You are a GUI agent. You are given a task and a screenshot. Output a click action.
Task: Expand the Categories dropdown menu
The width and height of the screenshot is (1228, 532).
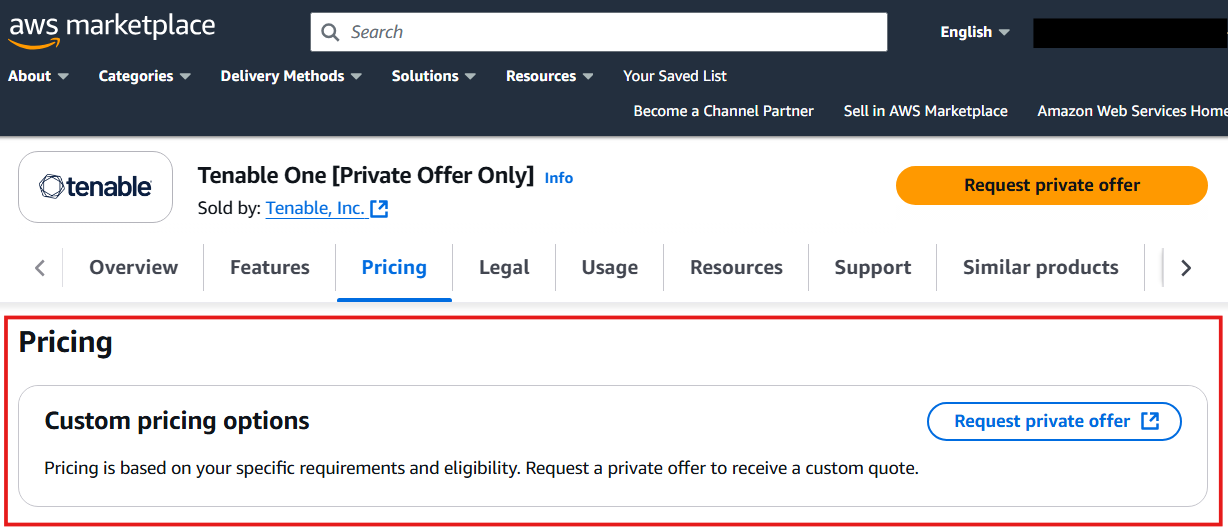[x=145, y=76]
